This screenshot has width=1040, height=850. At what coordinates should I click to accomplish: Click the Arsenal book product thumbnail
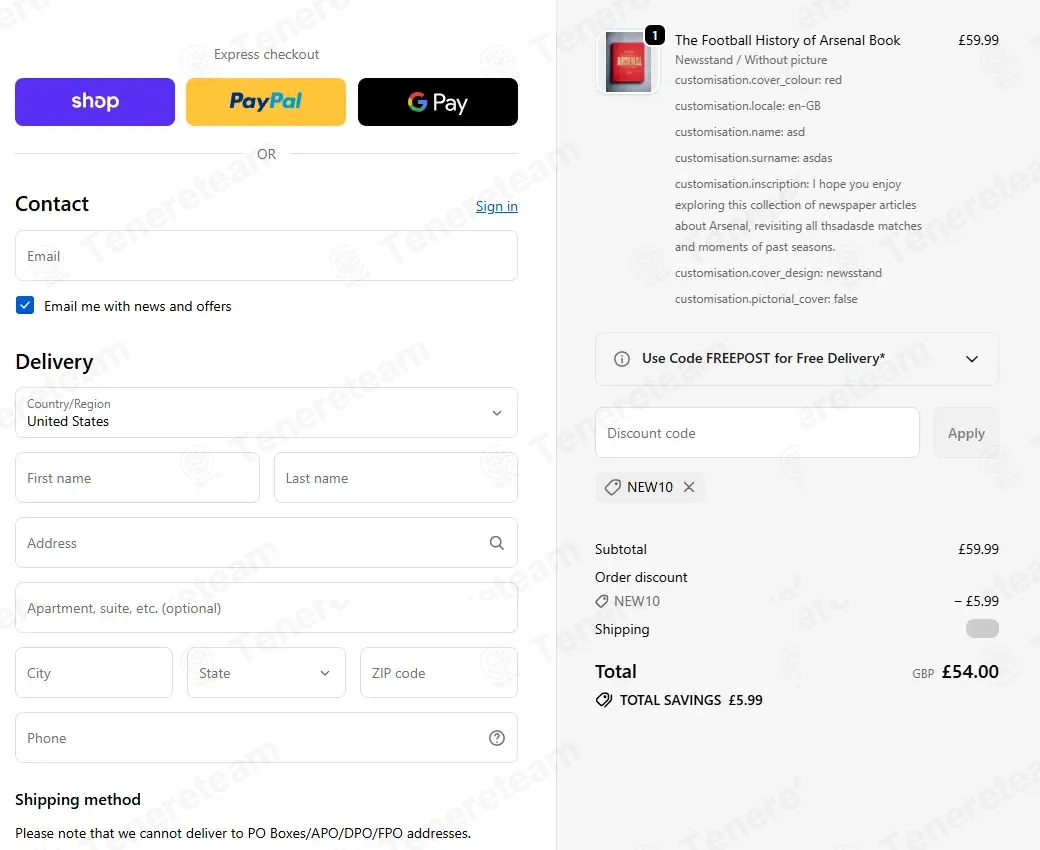pyautogui.click(x=628, y=63)
